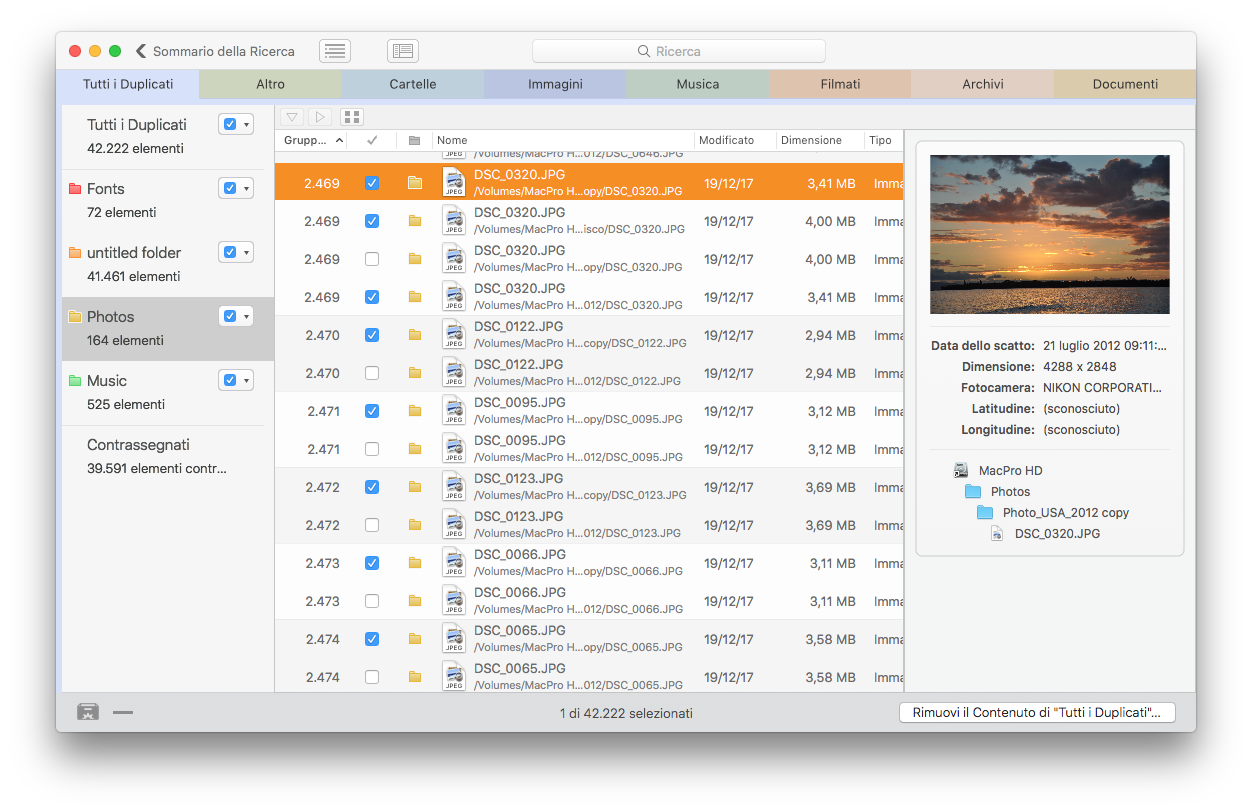This screenshot has height=812, width=1252.
Task: Check the unselected DSC_0122.JPG copy
Action: tap(371, 372)
